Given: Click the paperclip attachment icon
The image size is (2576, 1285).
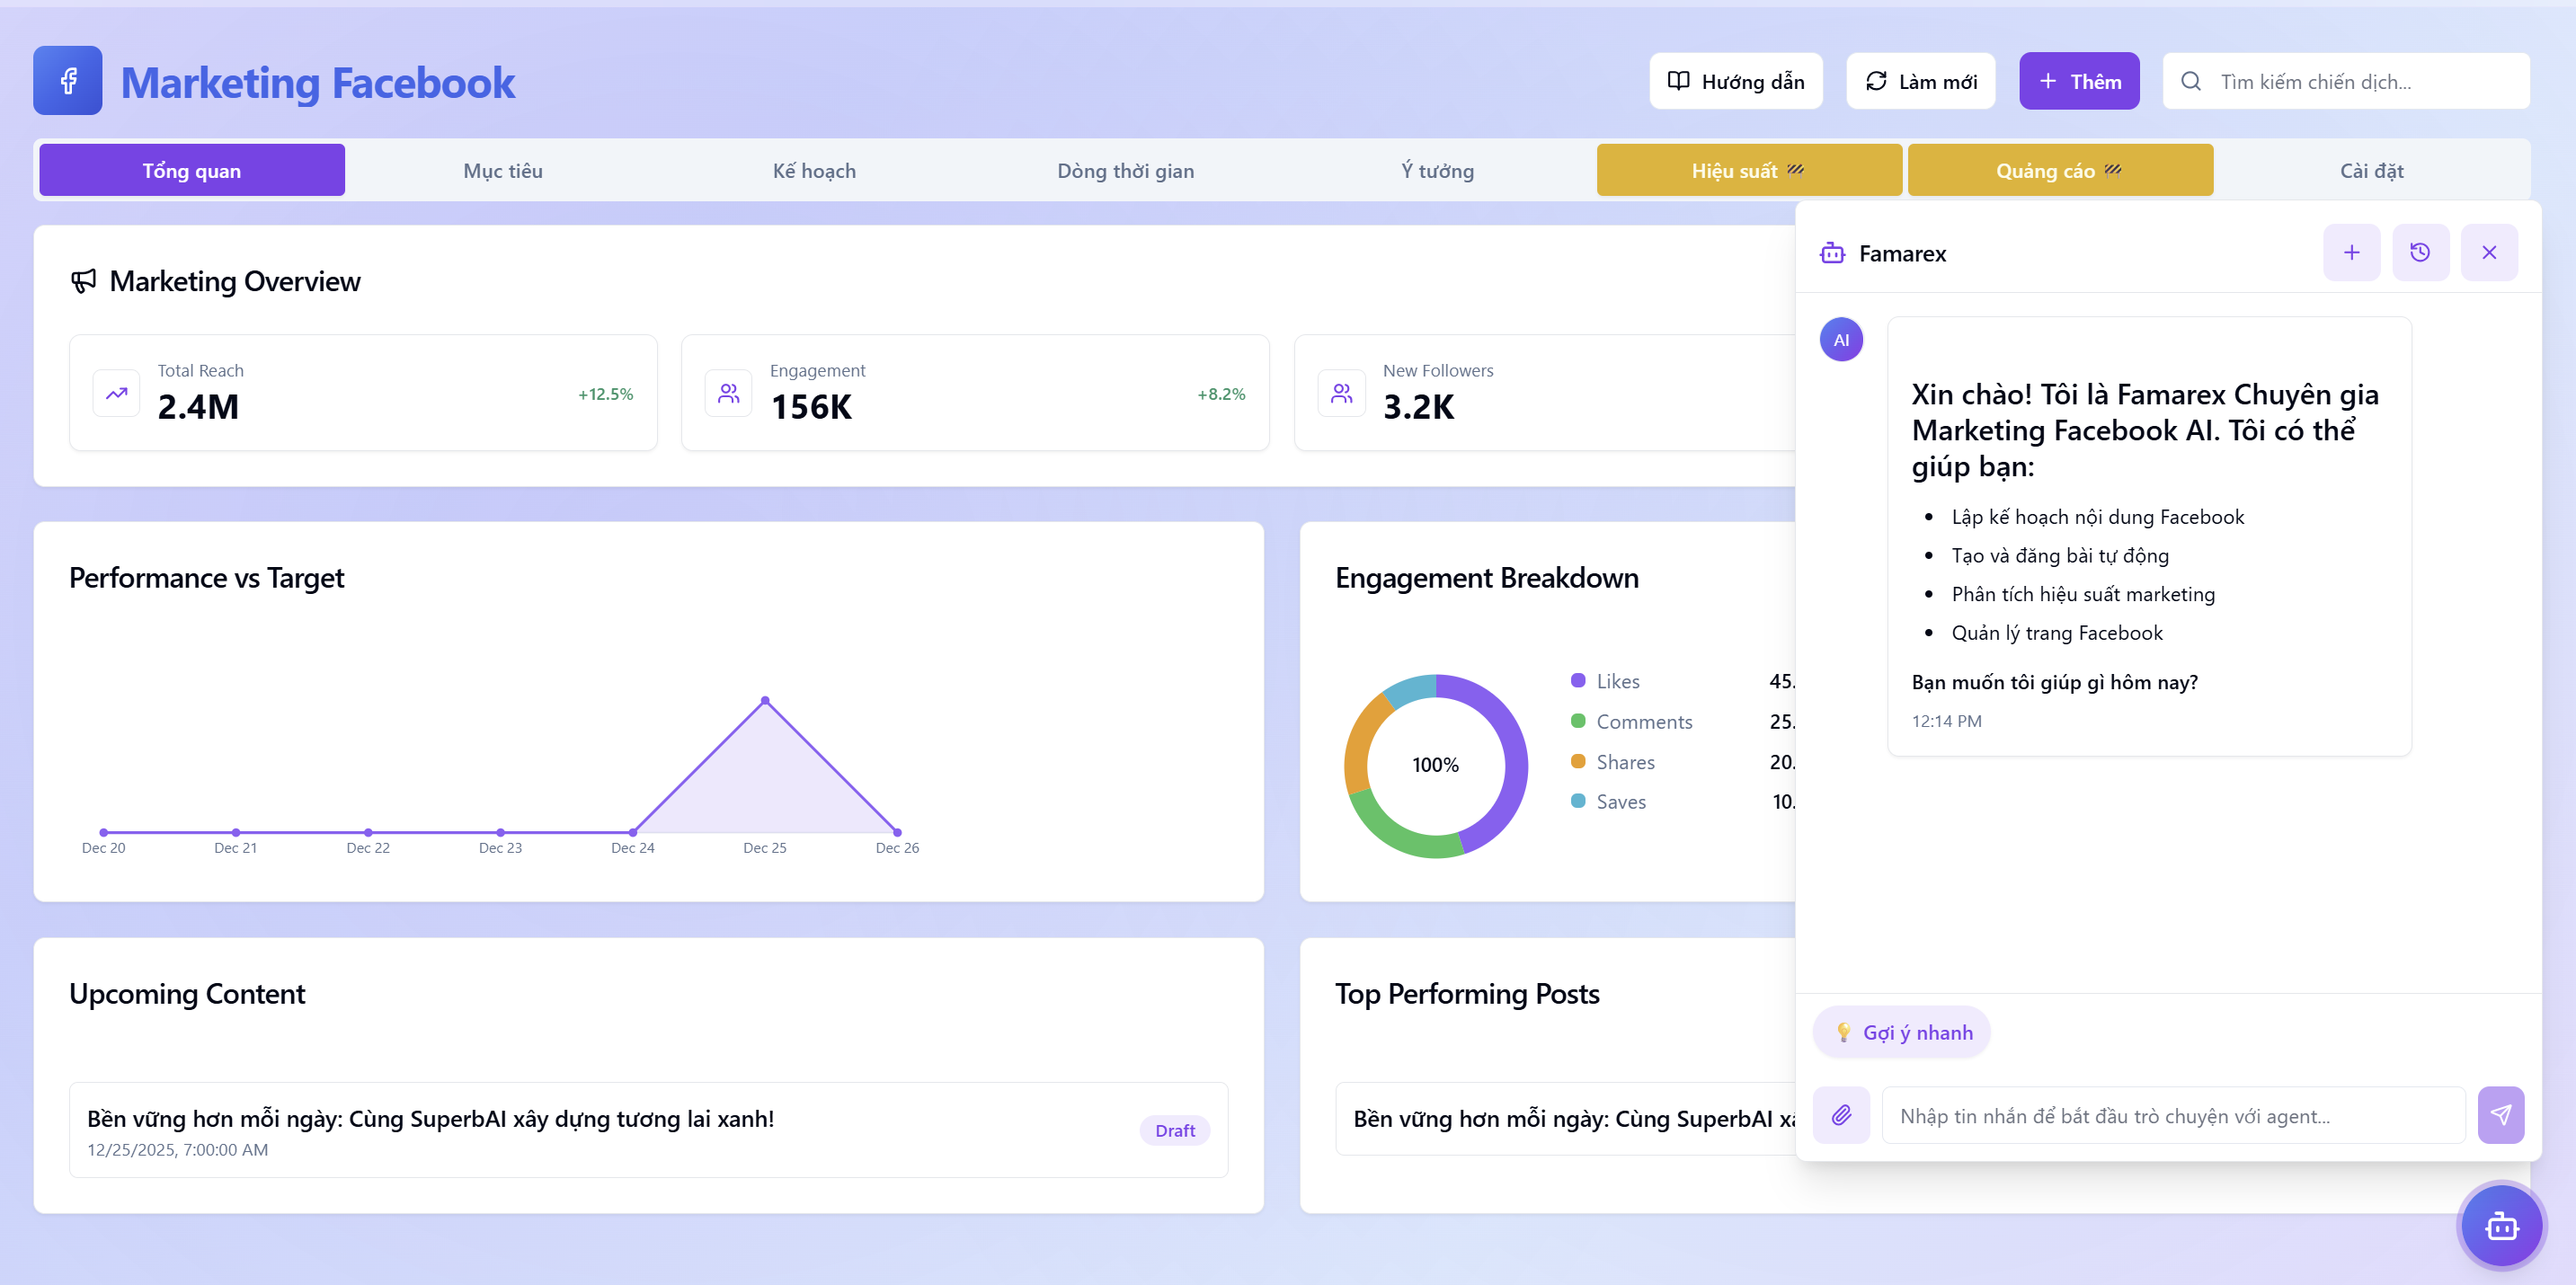Looking at the screenshot, I should click(x=1841, y=1115).
